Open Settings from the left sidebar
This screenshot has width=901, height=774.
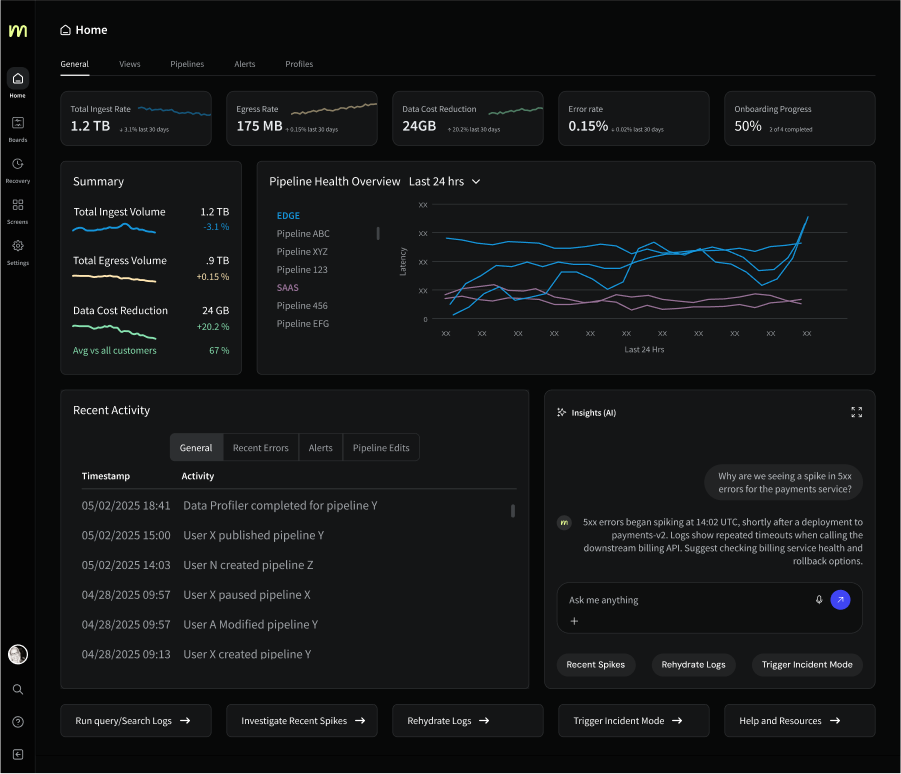pos(17,251)
